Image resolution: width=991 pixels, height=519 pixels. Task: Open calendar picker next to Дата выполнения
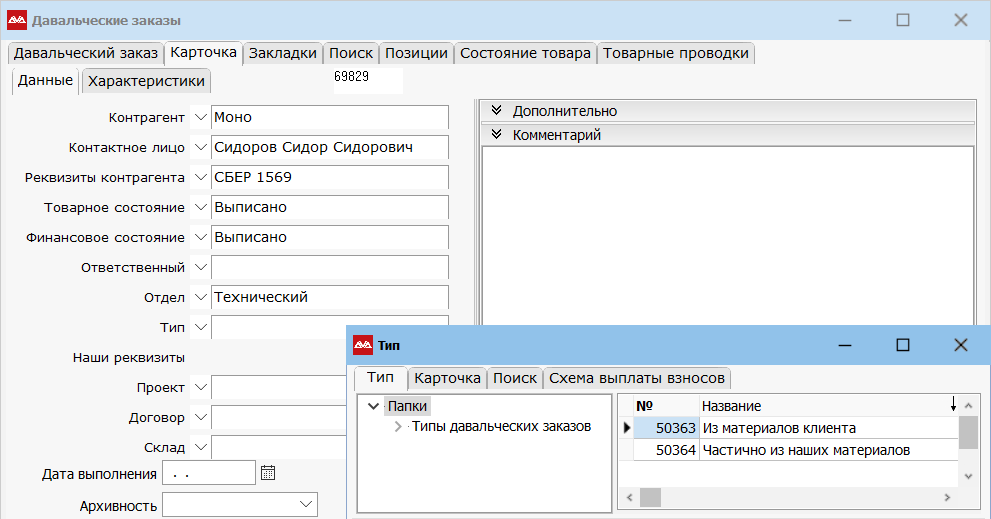point(267,473)
